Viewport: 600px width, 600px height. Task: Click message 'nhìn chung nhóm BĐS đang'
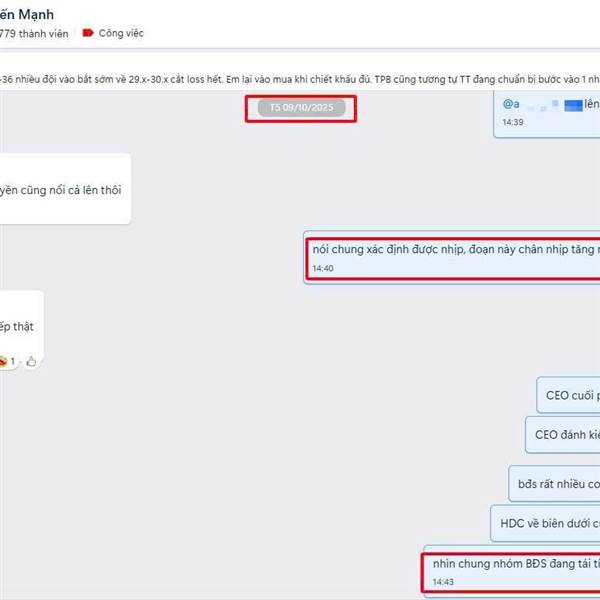pos(512,571)
